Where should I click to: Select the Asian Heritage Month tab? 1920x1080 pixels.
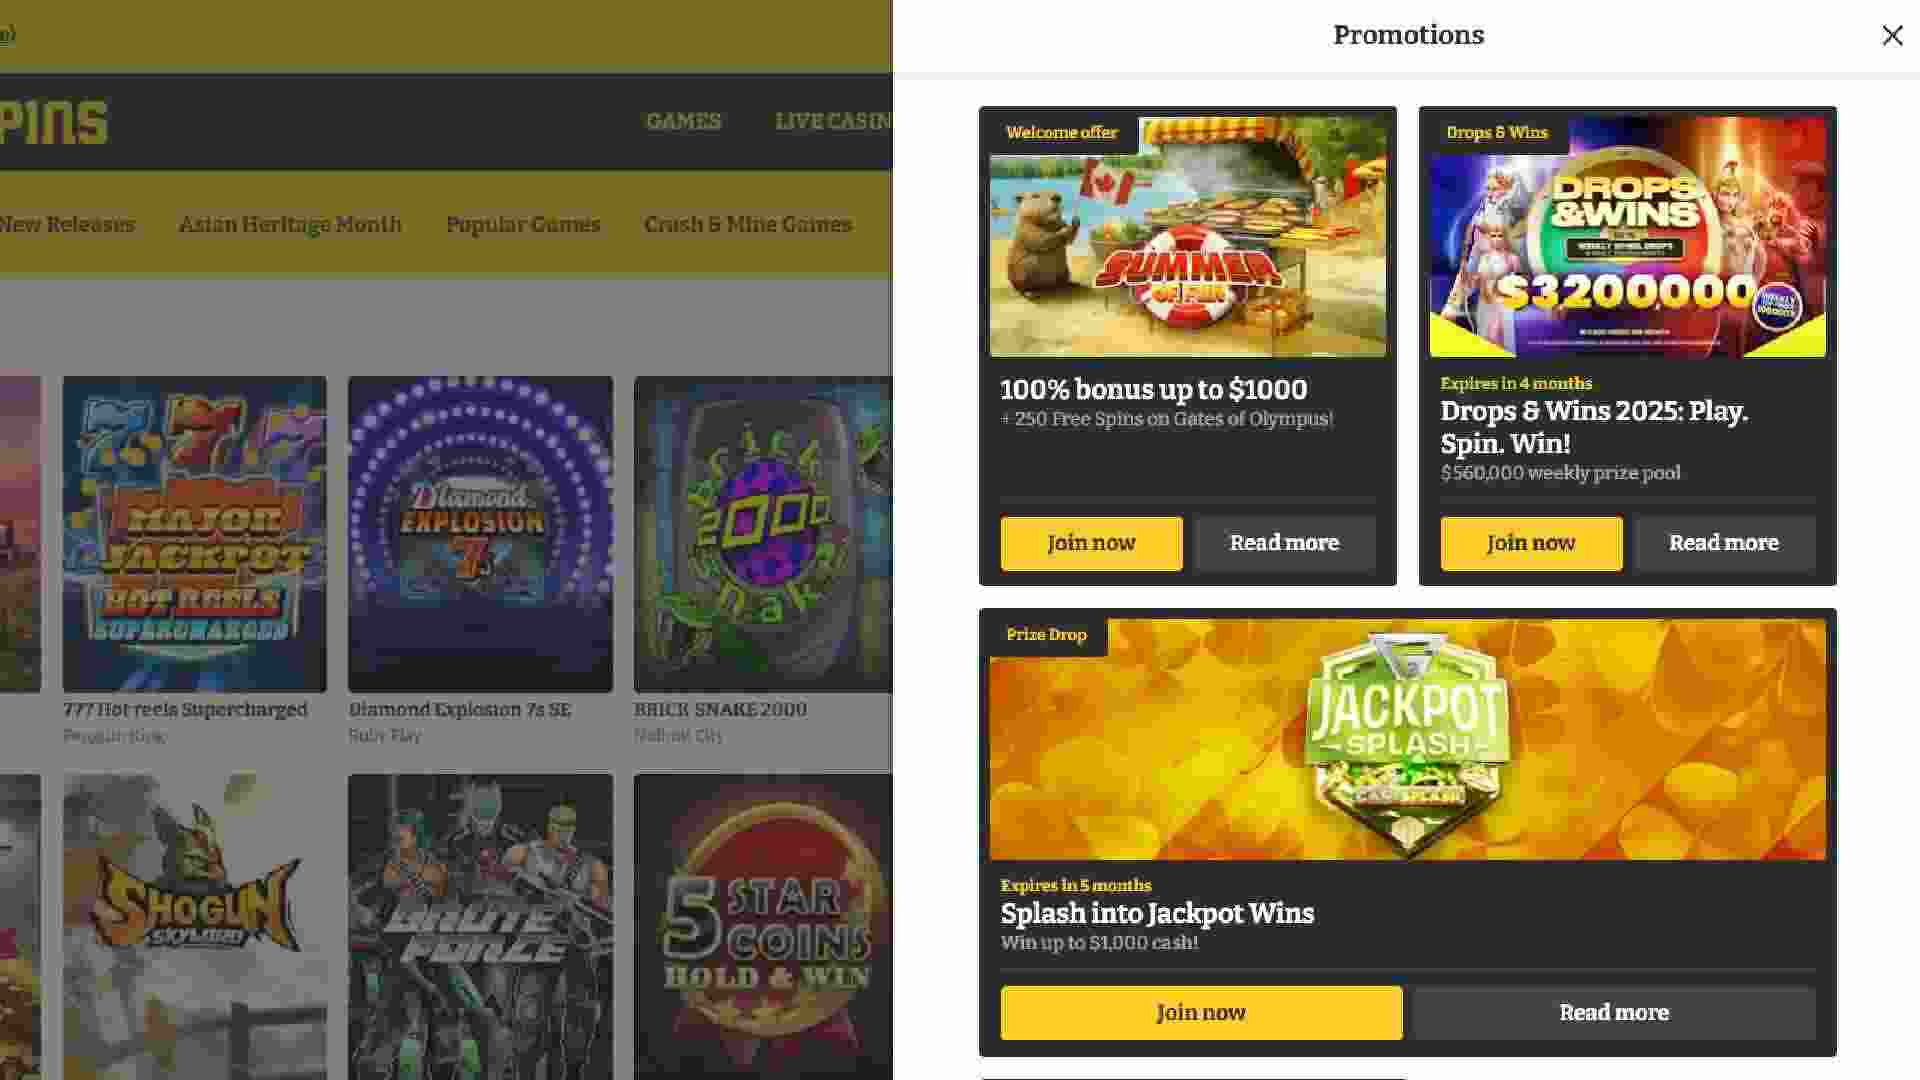[290, 224]
